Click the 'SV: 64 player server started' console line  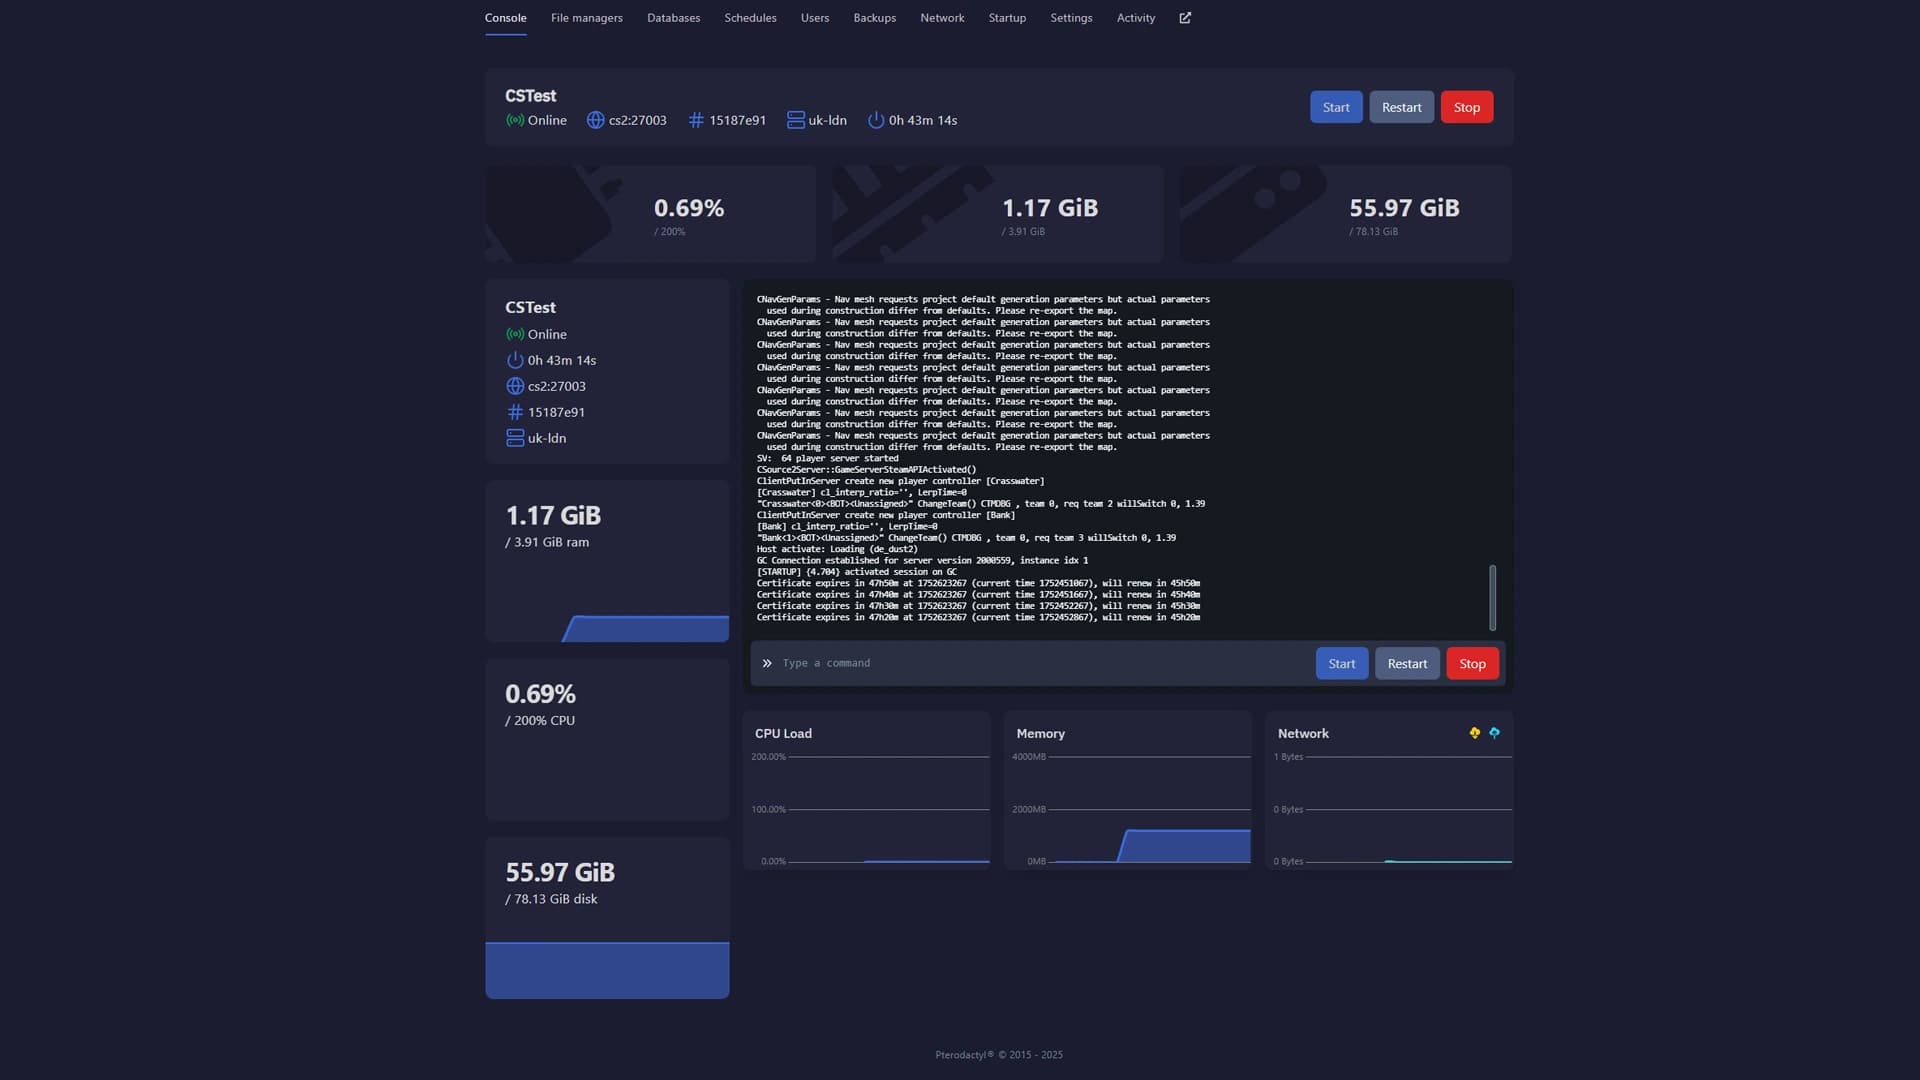click(x=828, y=458)
